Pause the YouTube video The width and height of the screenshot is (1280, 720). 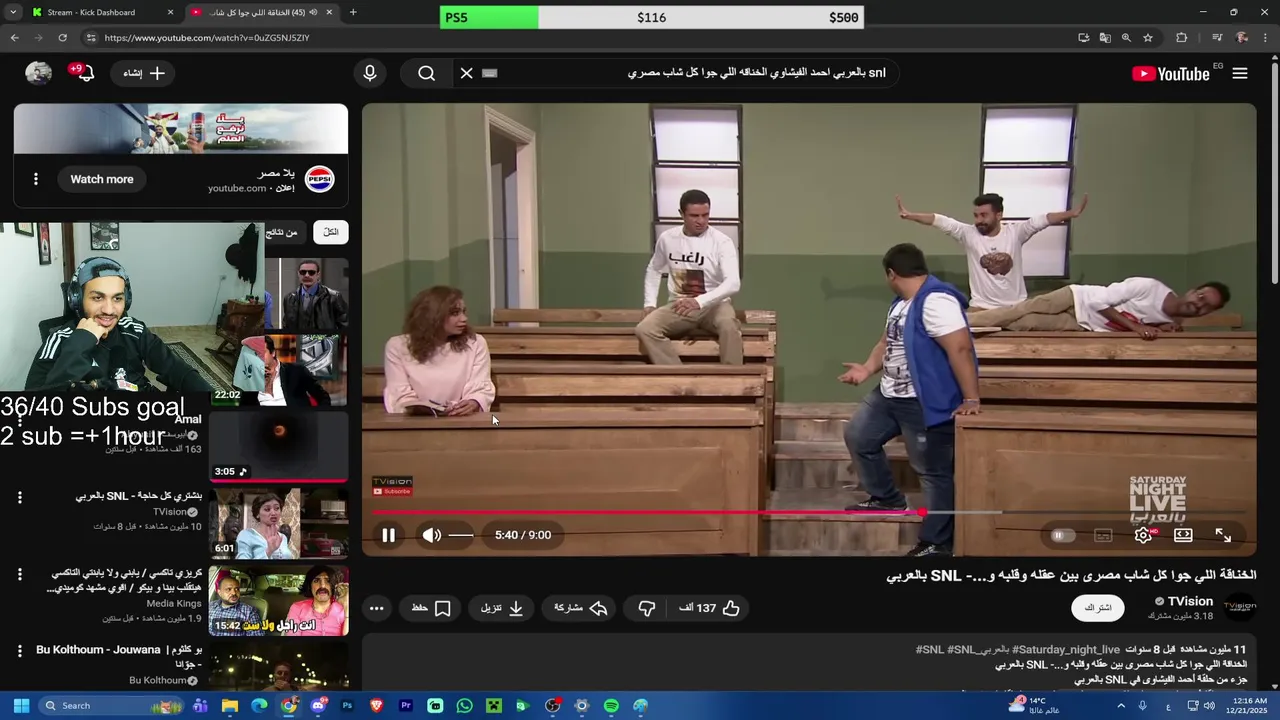[388, 535]
